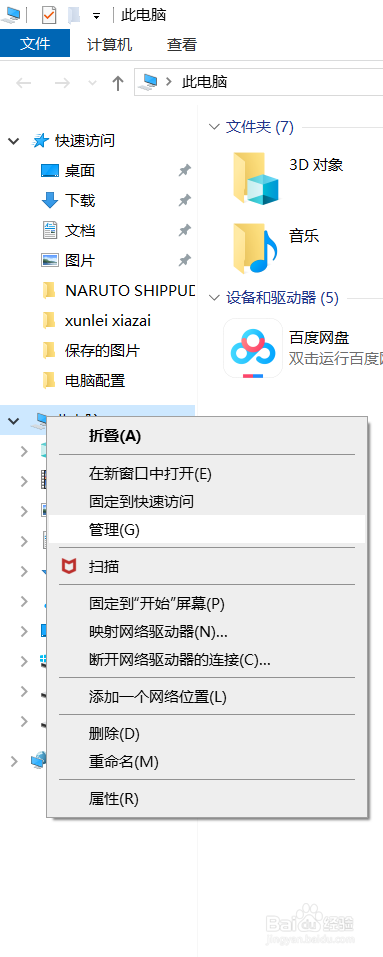Image resolution: width=383 pixels, height=957 pixels.
Task: Click the 图片 pictures icon in sidebar
Action: (x=49, y=261)
